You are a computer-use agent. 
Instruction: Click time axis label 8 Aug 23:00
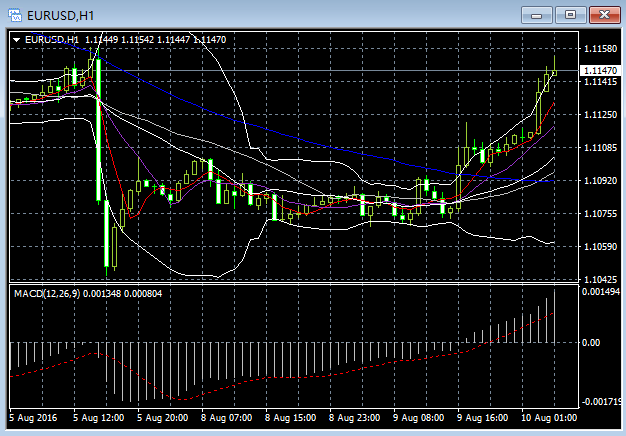[x=354, y=418]
